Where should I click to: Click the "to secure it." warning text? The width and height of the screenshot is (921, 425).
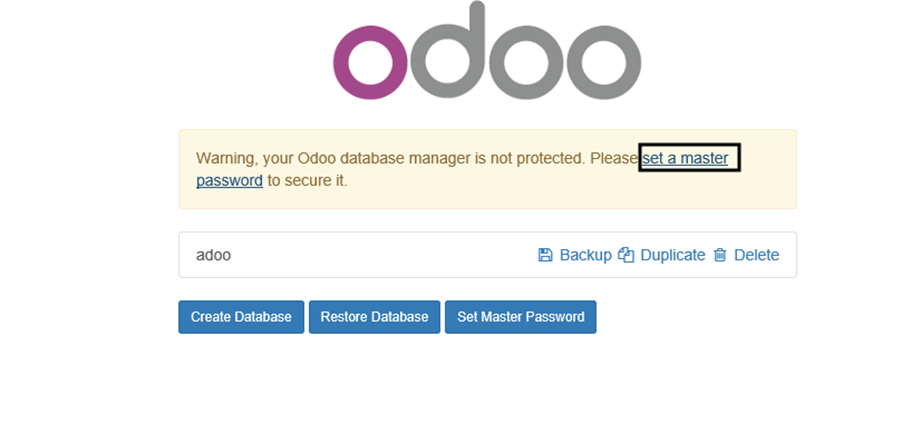point(307,181)
